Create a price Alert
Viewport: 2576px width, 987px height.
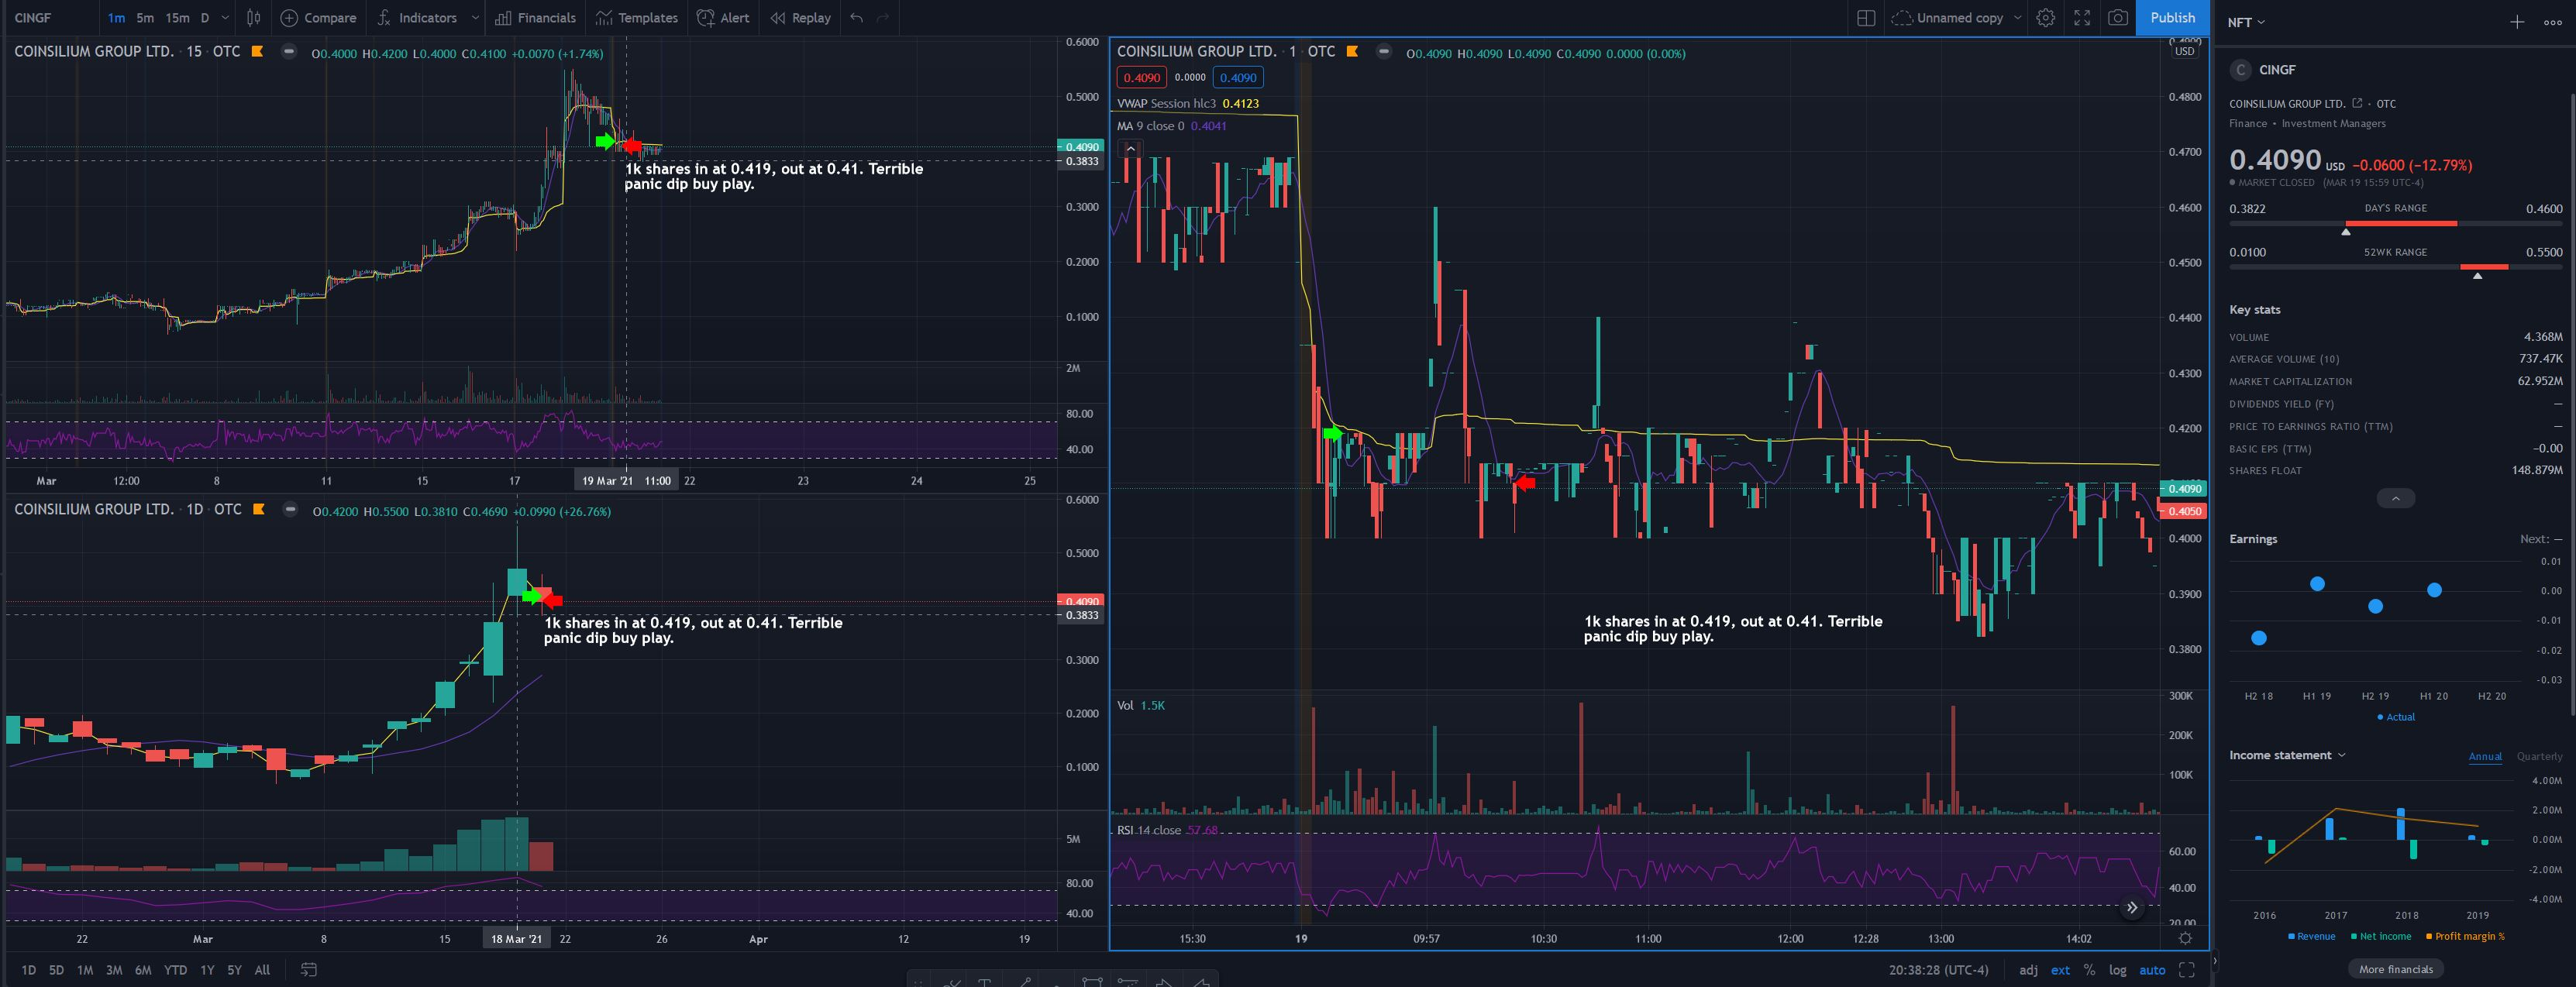pos(723,18)
